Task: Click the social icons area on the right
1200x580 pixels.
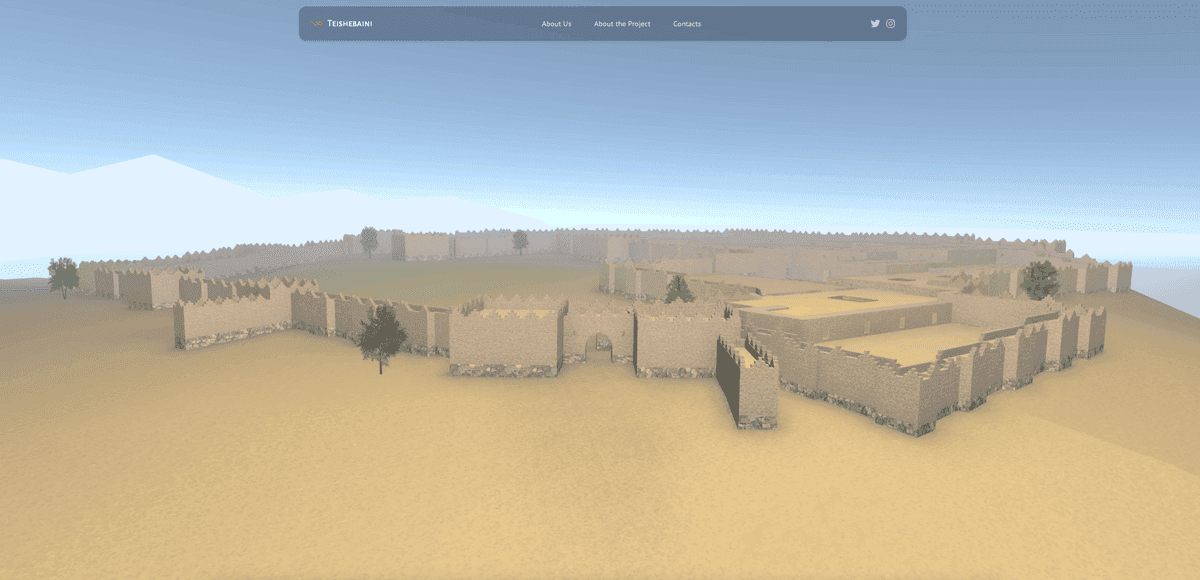Action: point(882,22)
